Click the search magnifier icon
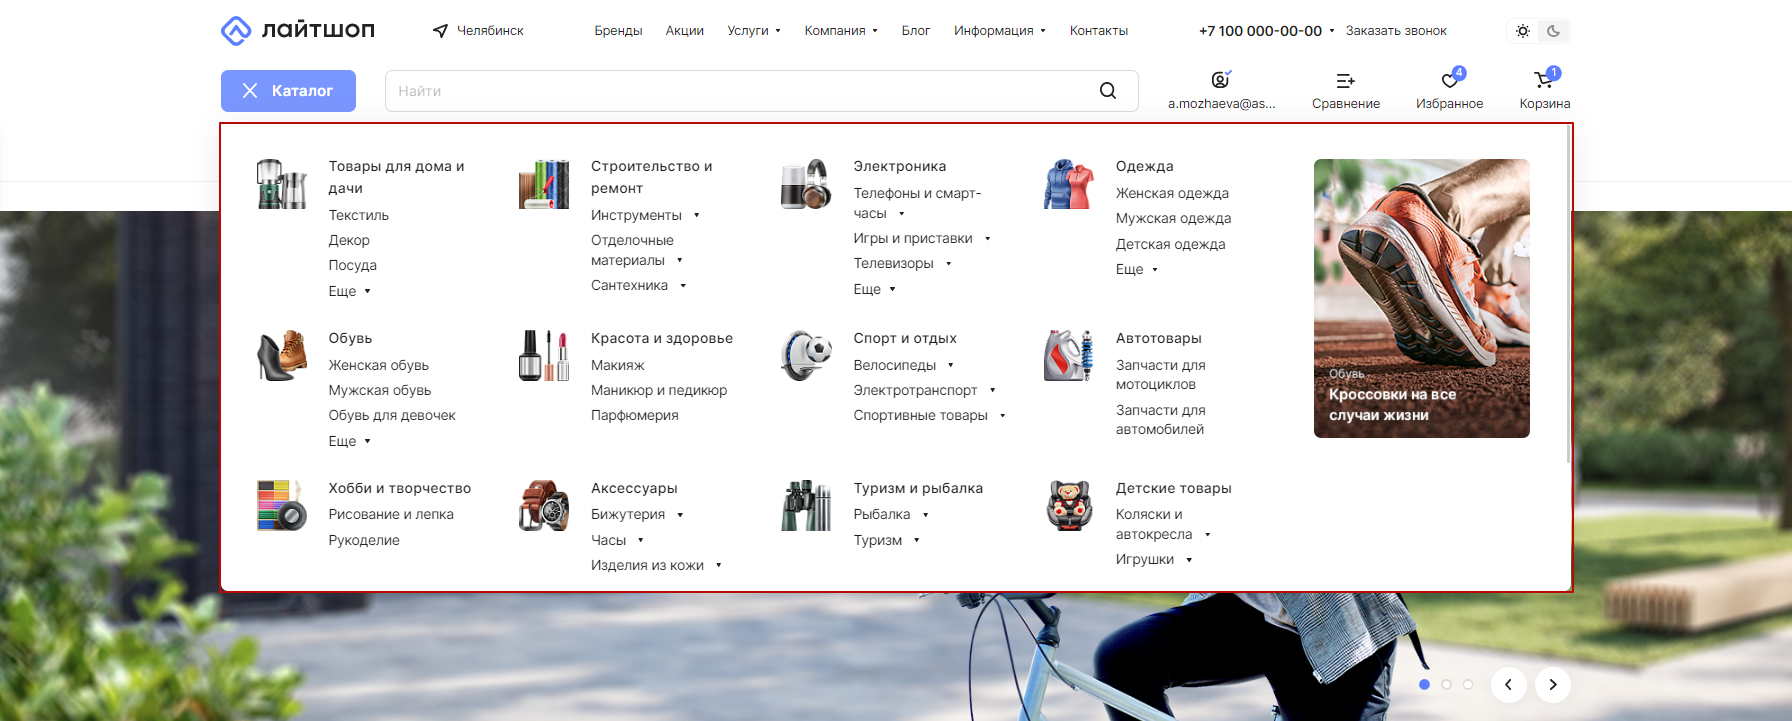This screenshot has height=721, width=1792. [x=1108, y=91]
